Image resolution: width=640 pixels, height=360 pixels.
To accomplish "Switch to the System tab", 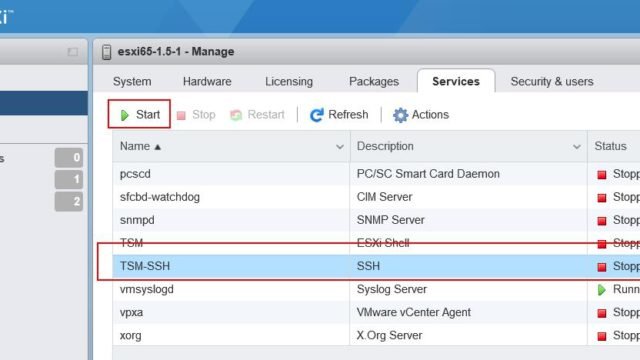I will click(x=132, y=82).
